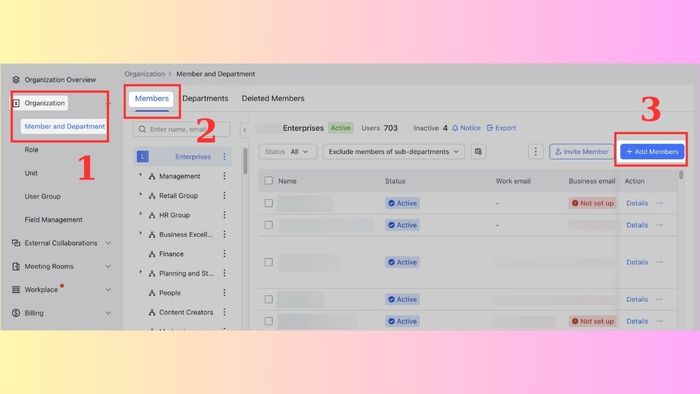Open Details for the first member
The image size is (700, 394).
click(x=637, y=203)
